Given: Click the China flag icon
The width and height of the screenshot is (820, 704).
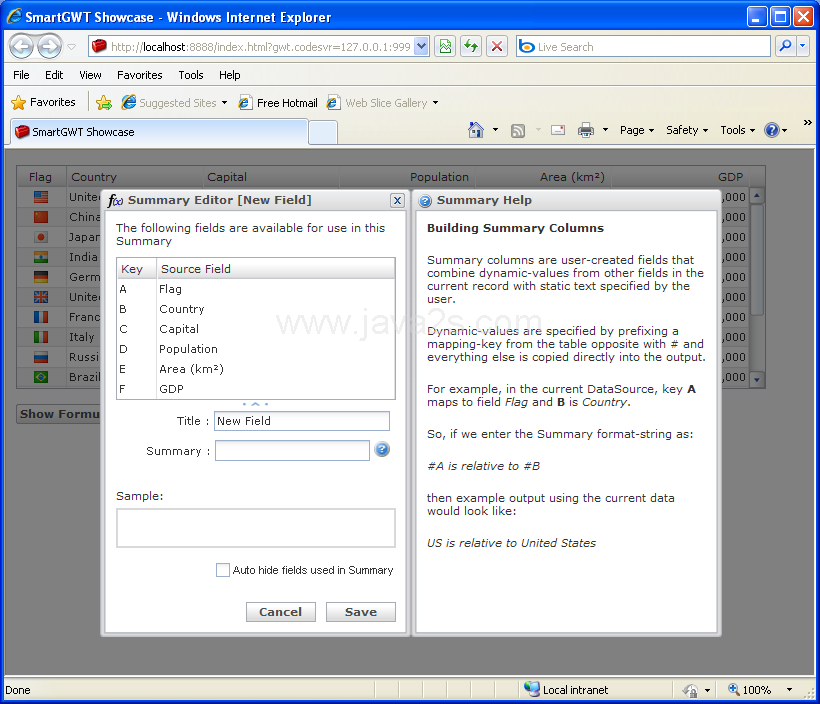Looking at the screenshot, I should click(x=41, y=217).
